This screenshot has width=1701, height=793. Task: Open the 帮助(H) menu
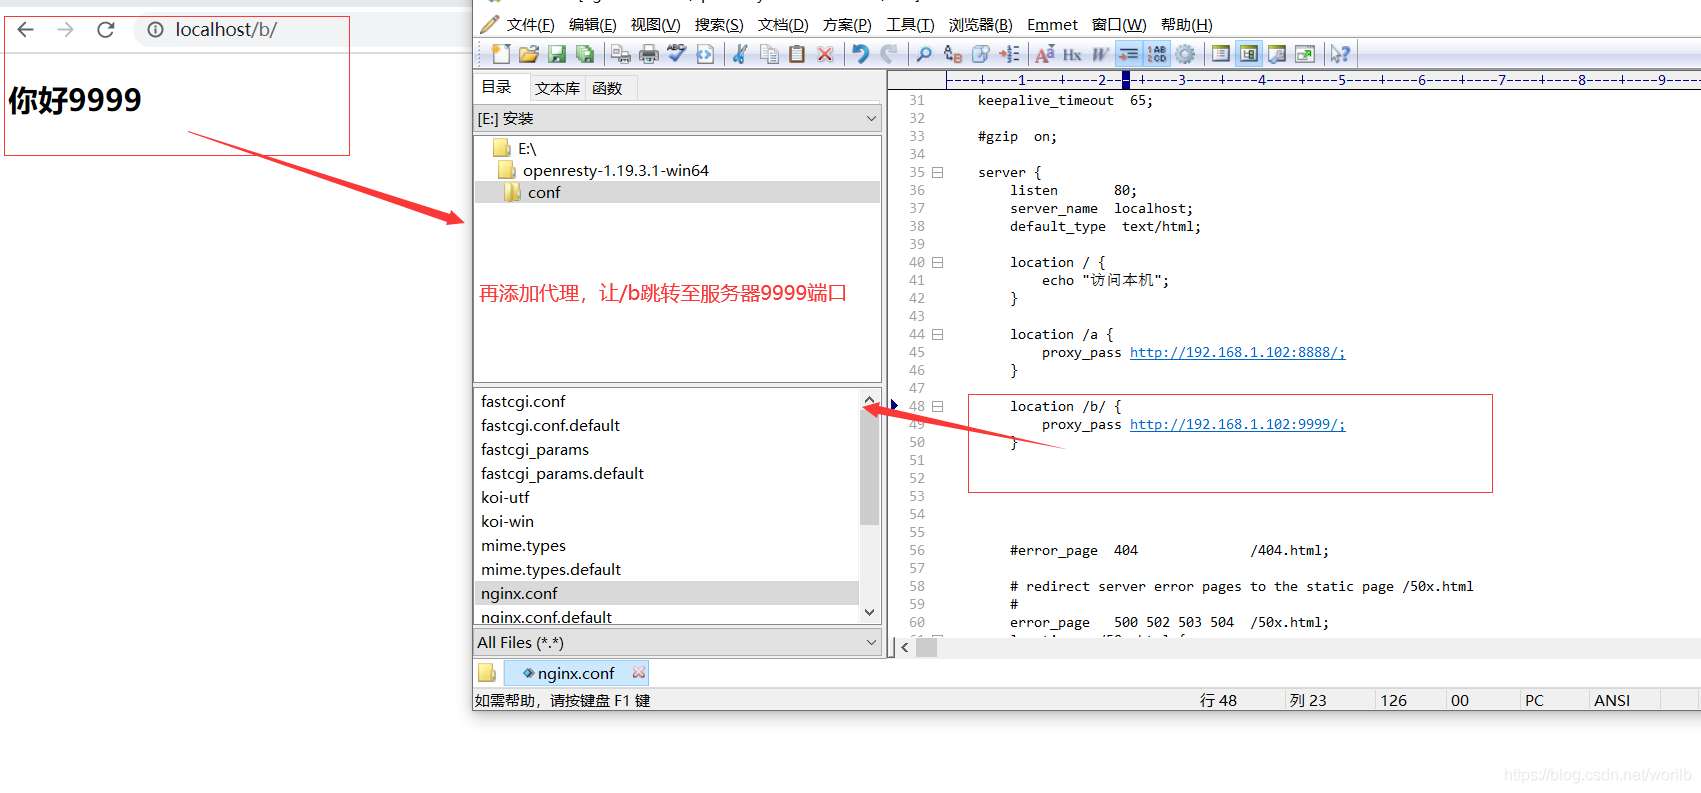(1187, 25)
